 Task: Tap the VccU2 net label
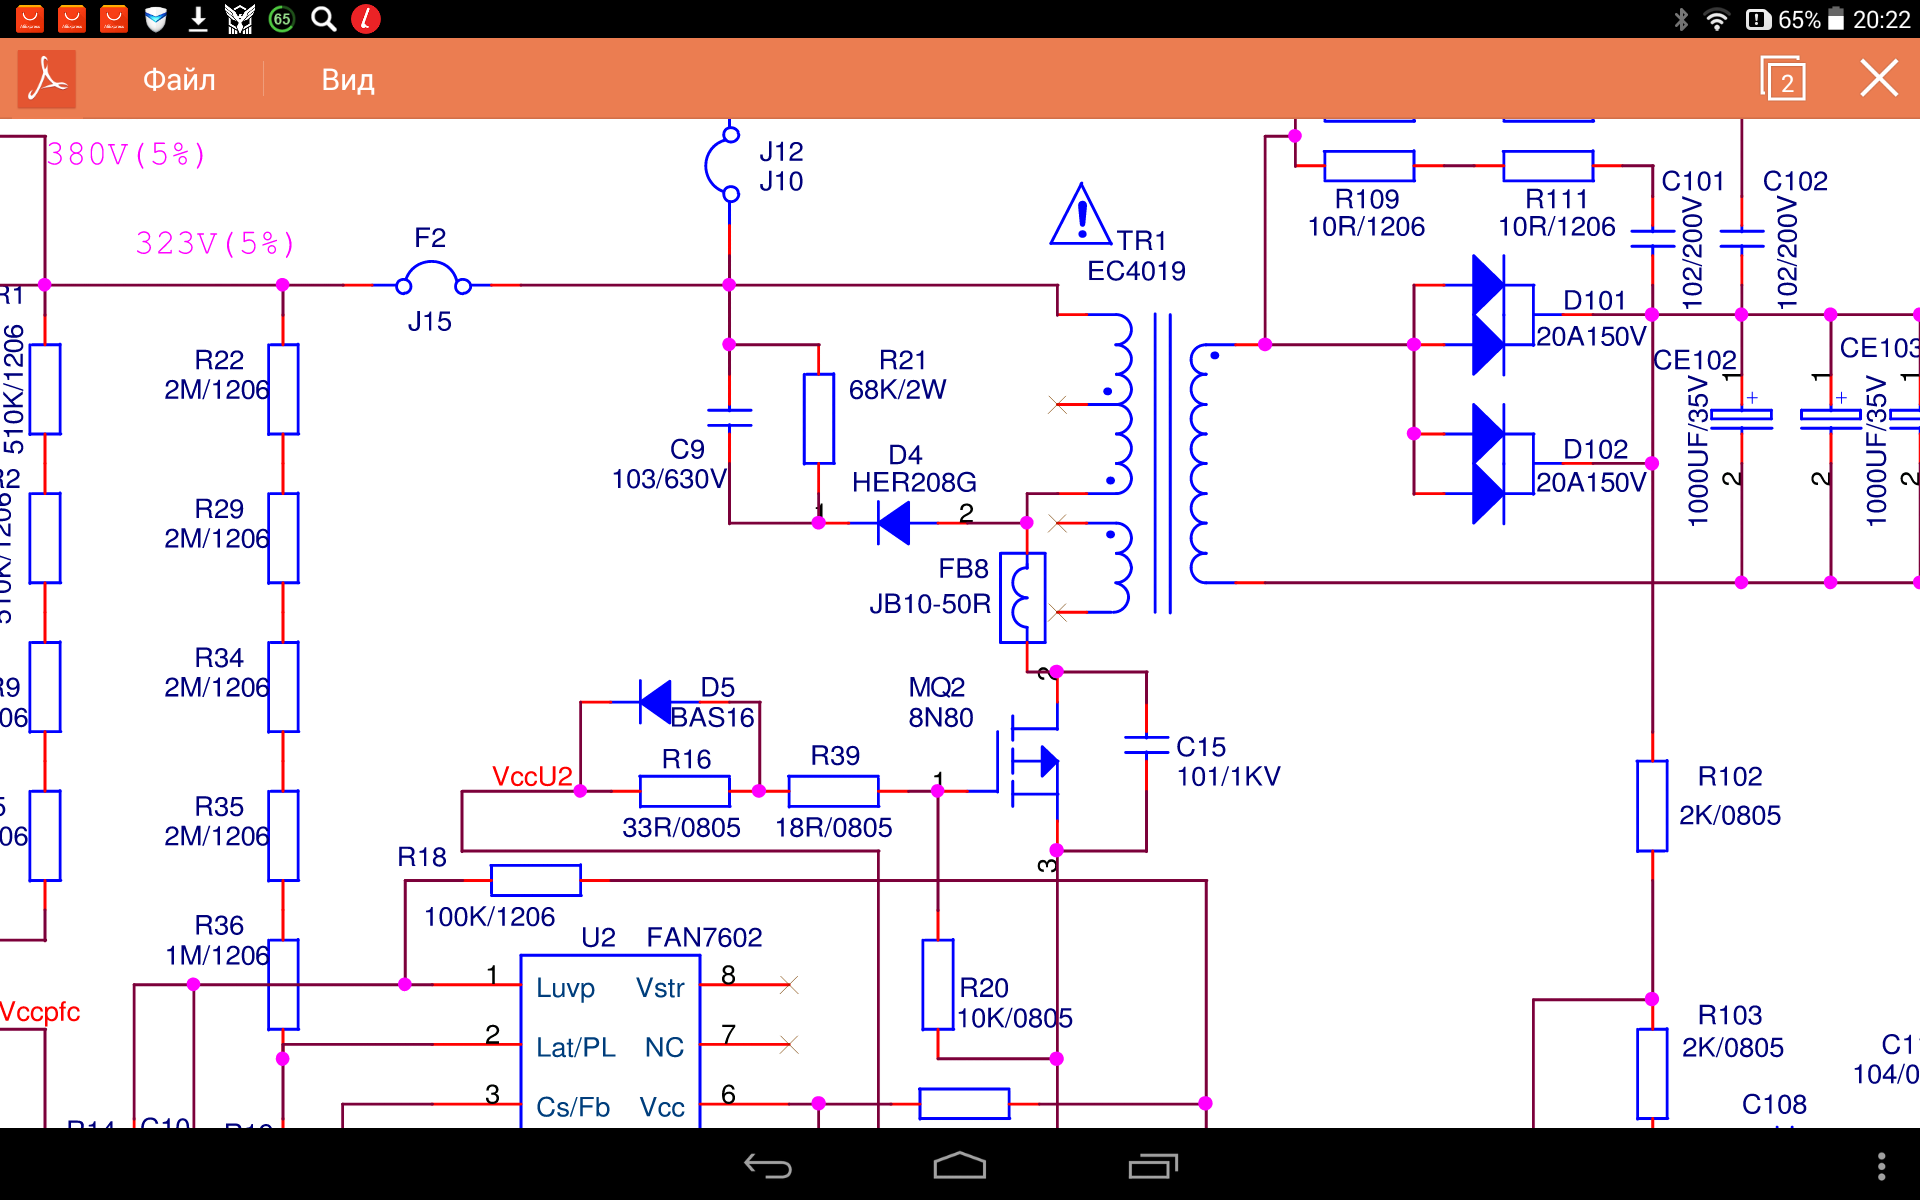pos(532,776)
